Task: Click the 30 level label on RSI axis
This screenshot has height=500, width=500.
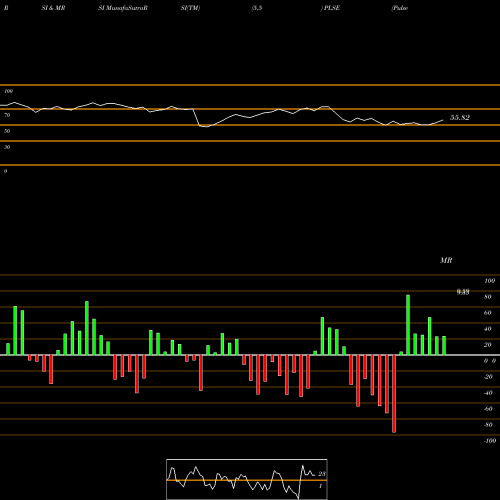Action: 7,147
